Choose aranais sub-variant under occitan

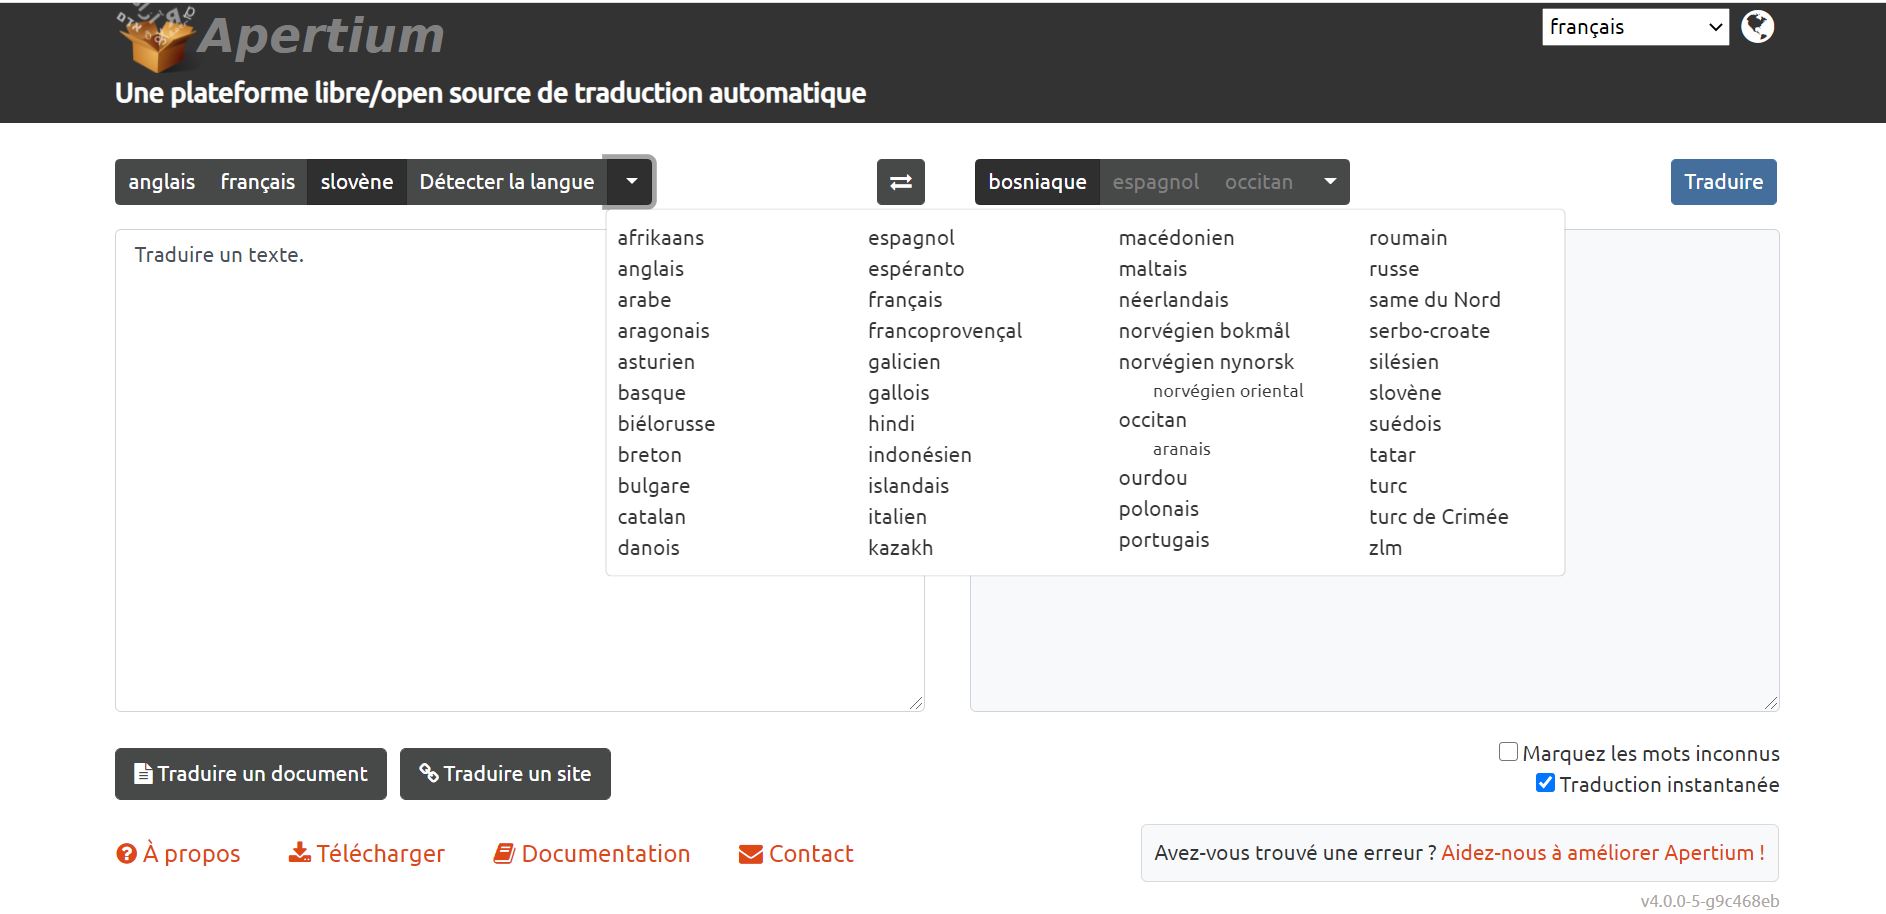[x=1181, y=449]
